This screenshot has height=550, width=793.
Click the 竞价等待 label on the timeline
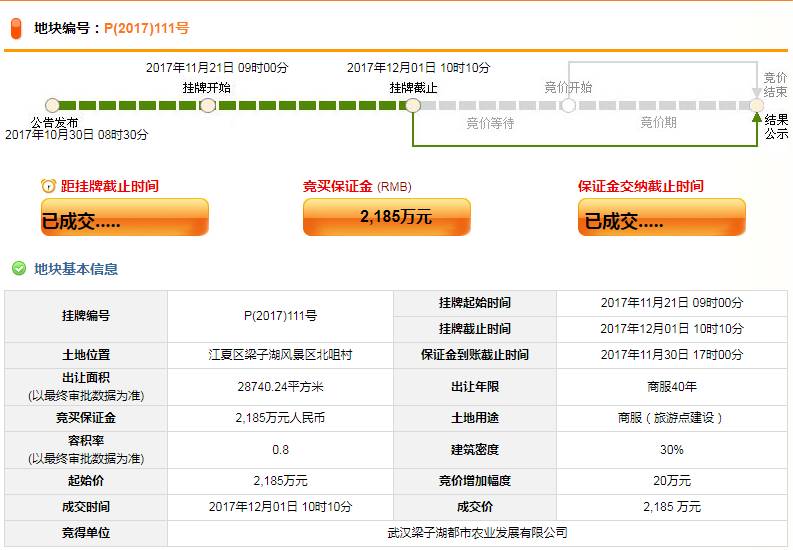pos(490,123)
